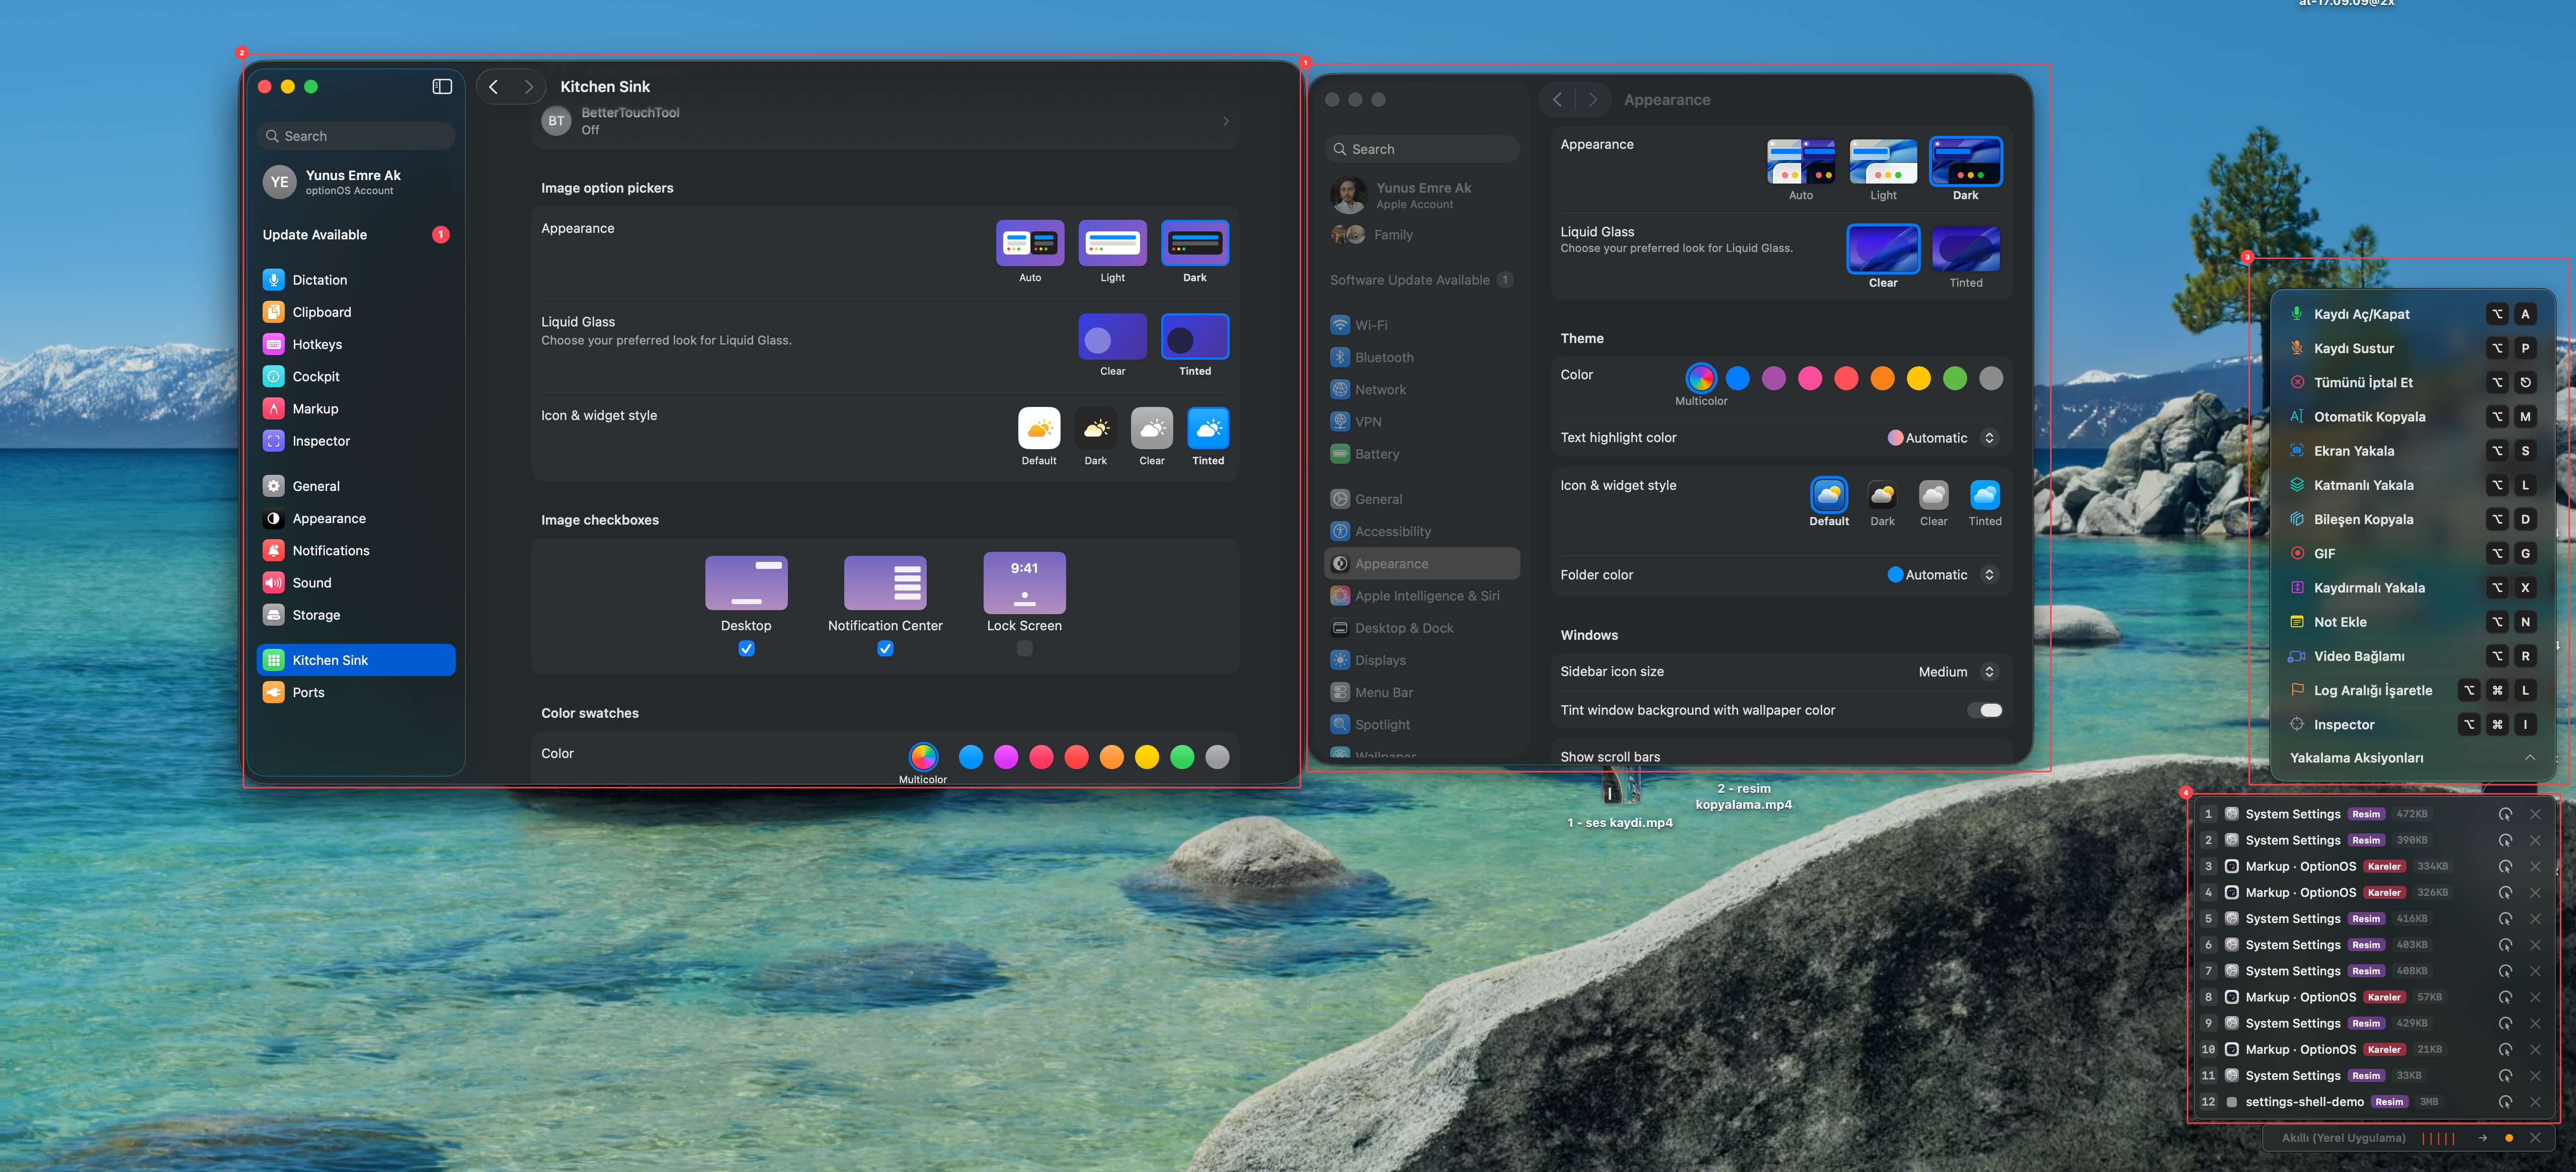Viewport: 2576px width, 1172px height.
Task: Toggle the sidebar panel icon
Action: pyautogui.click(x=442, y=86)
